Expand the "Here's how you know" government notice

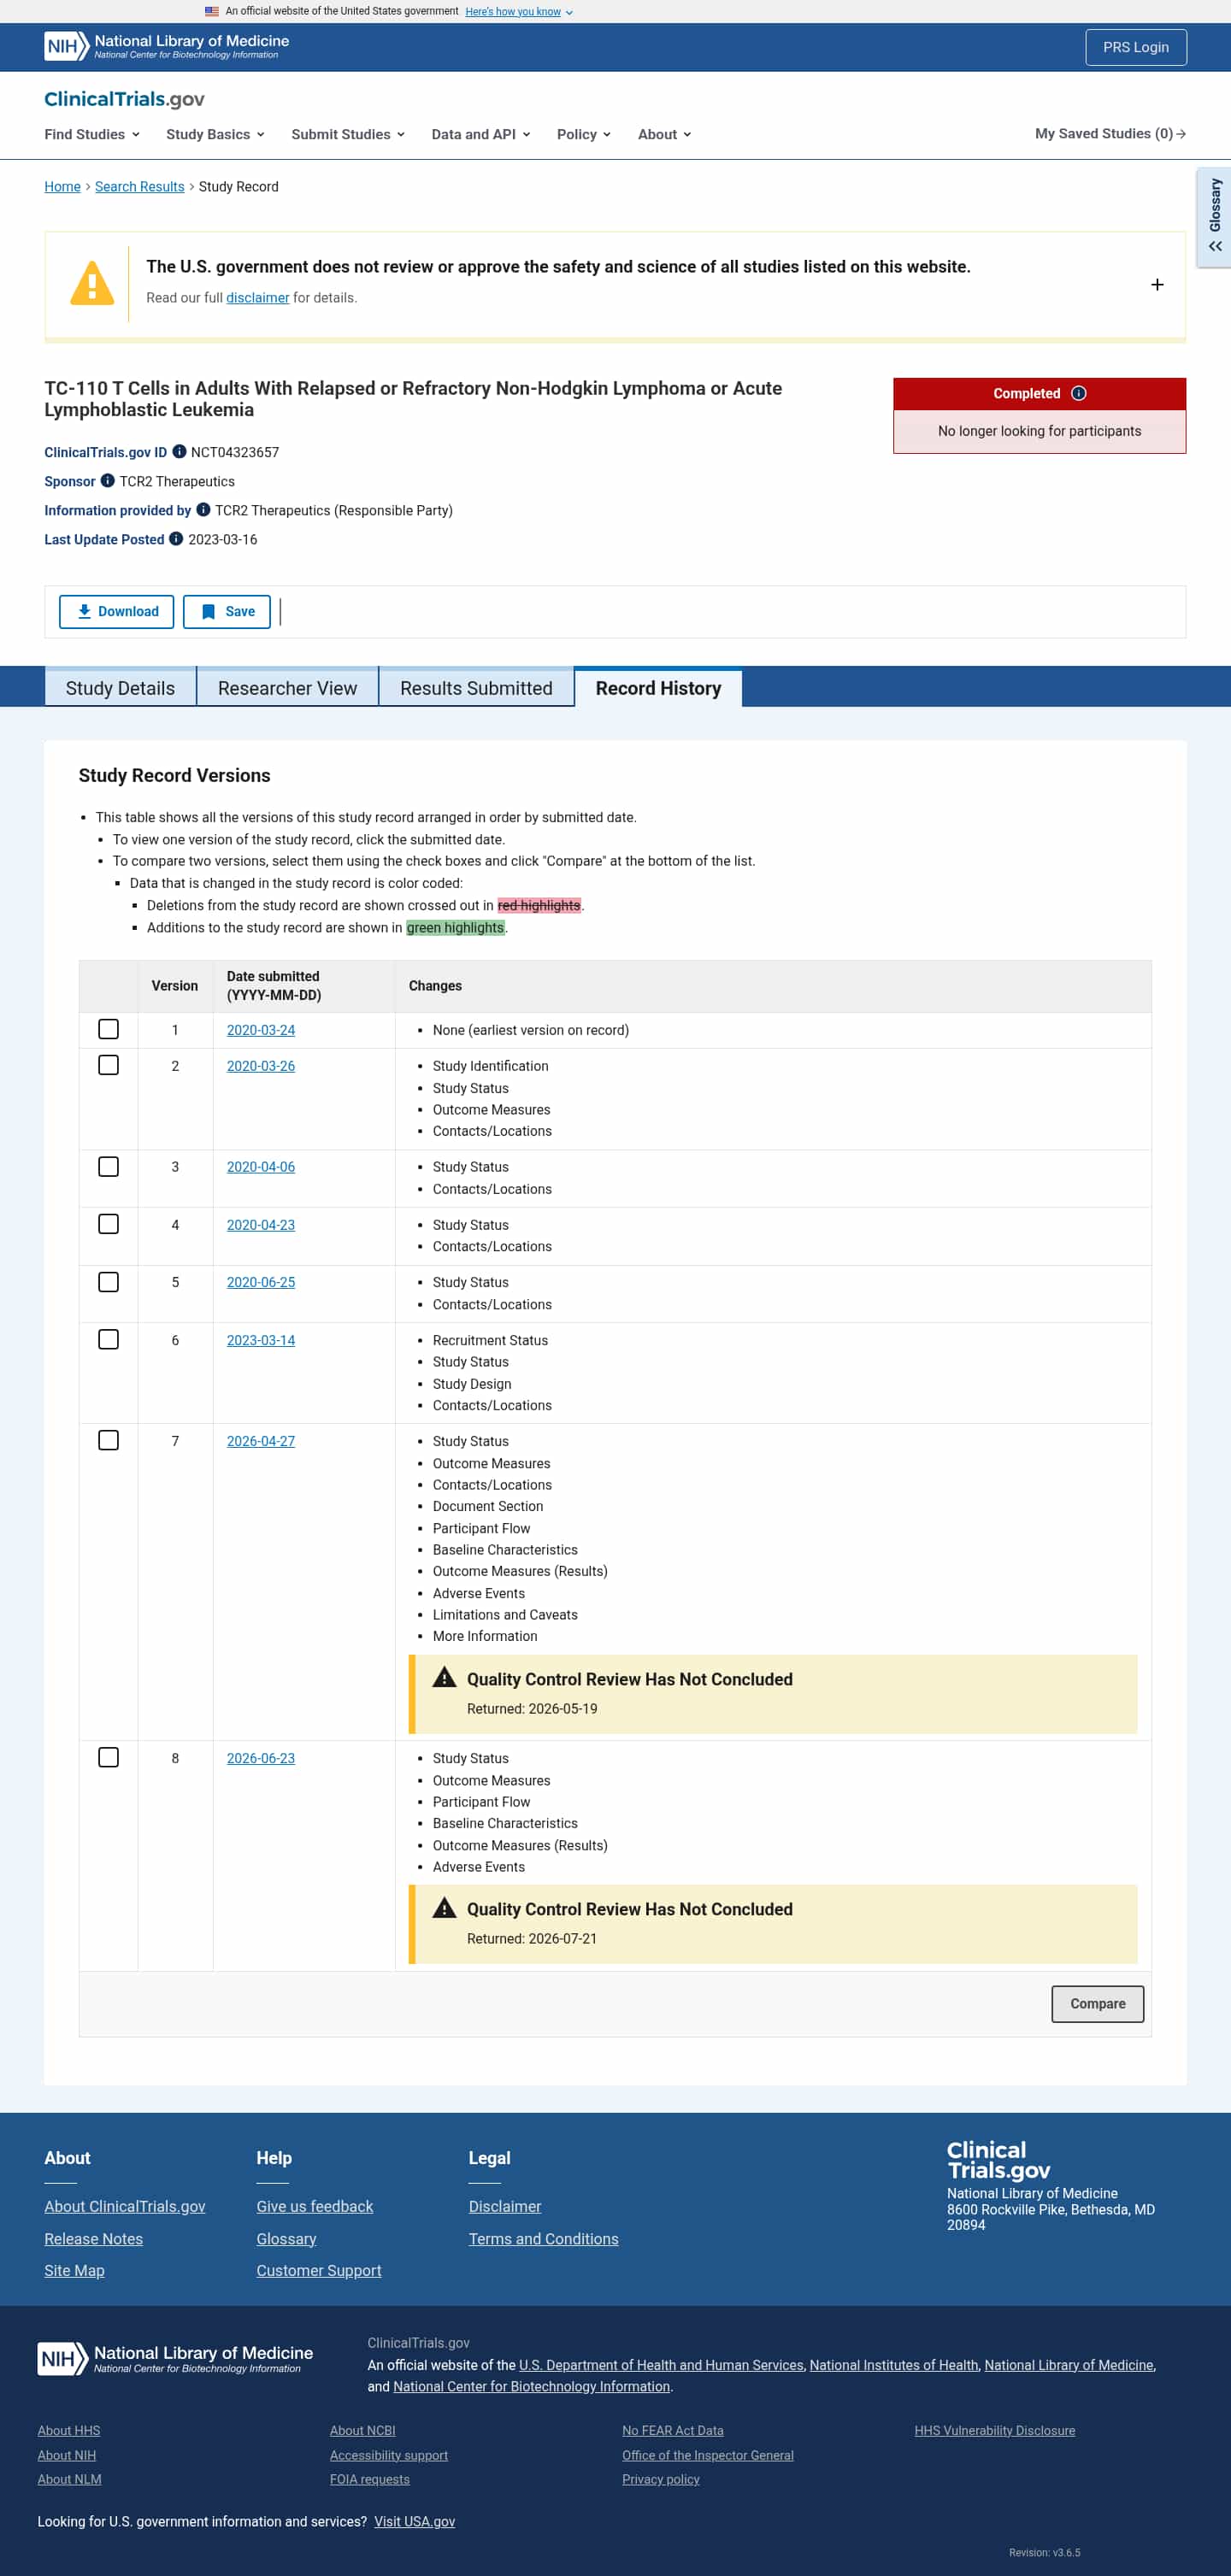click(x=519, y=12)
